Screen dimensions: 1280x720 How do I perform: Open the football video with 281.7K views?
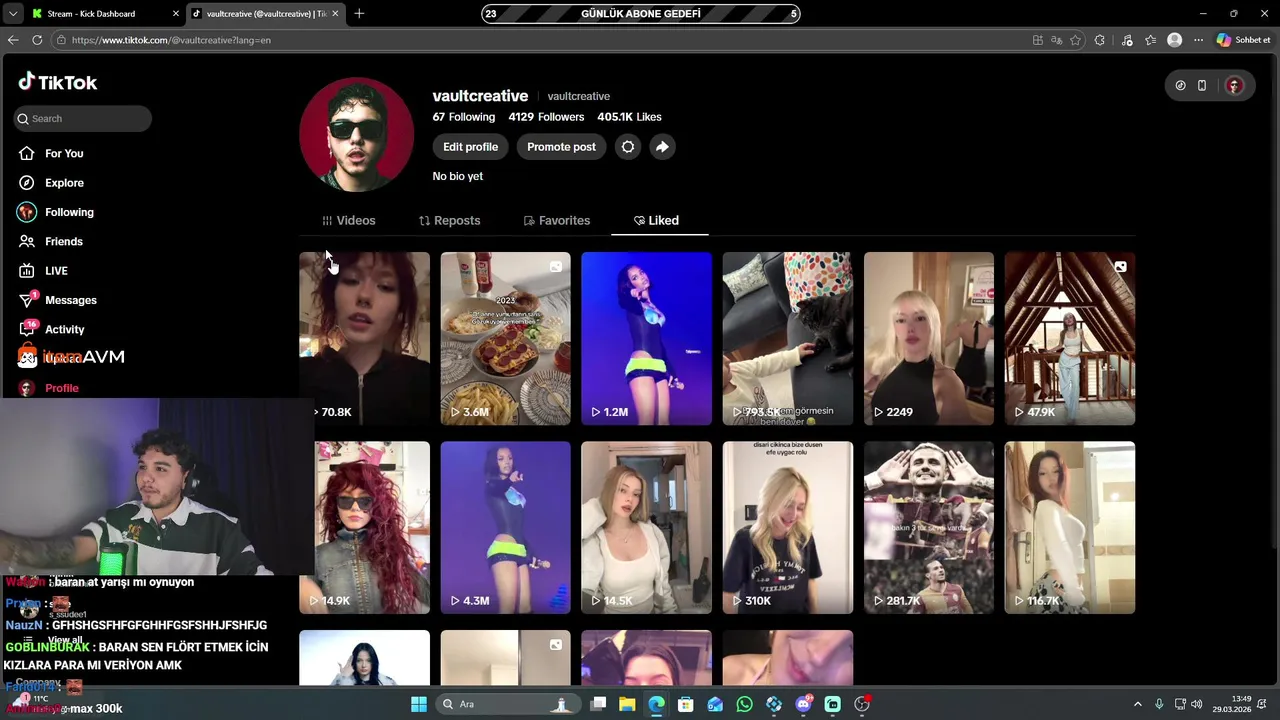pos(928,527)
